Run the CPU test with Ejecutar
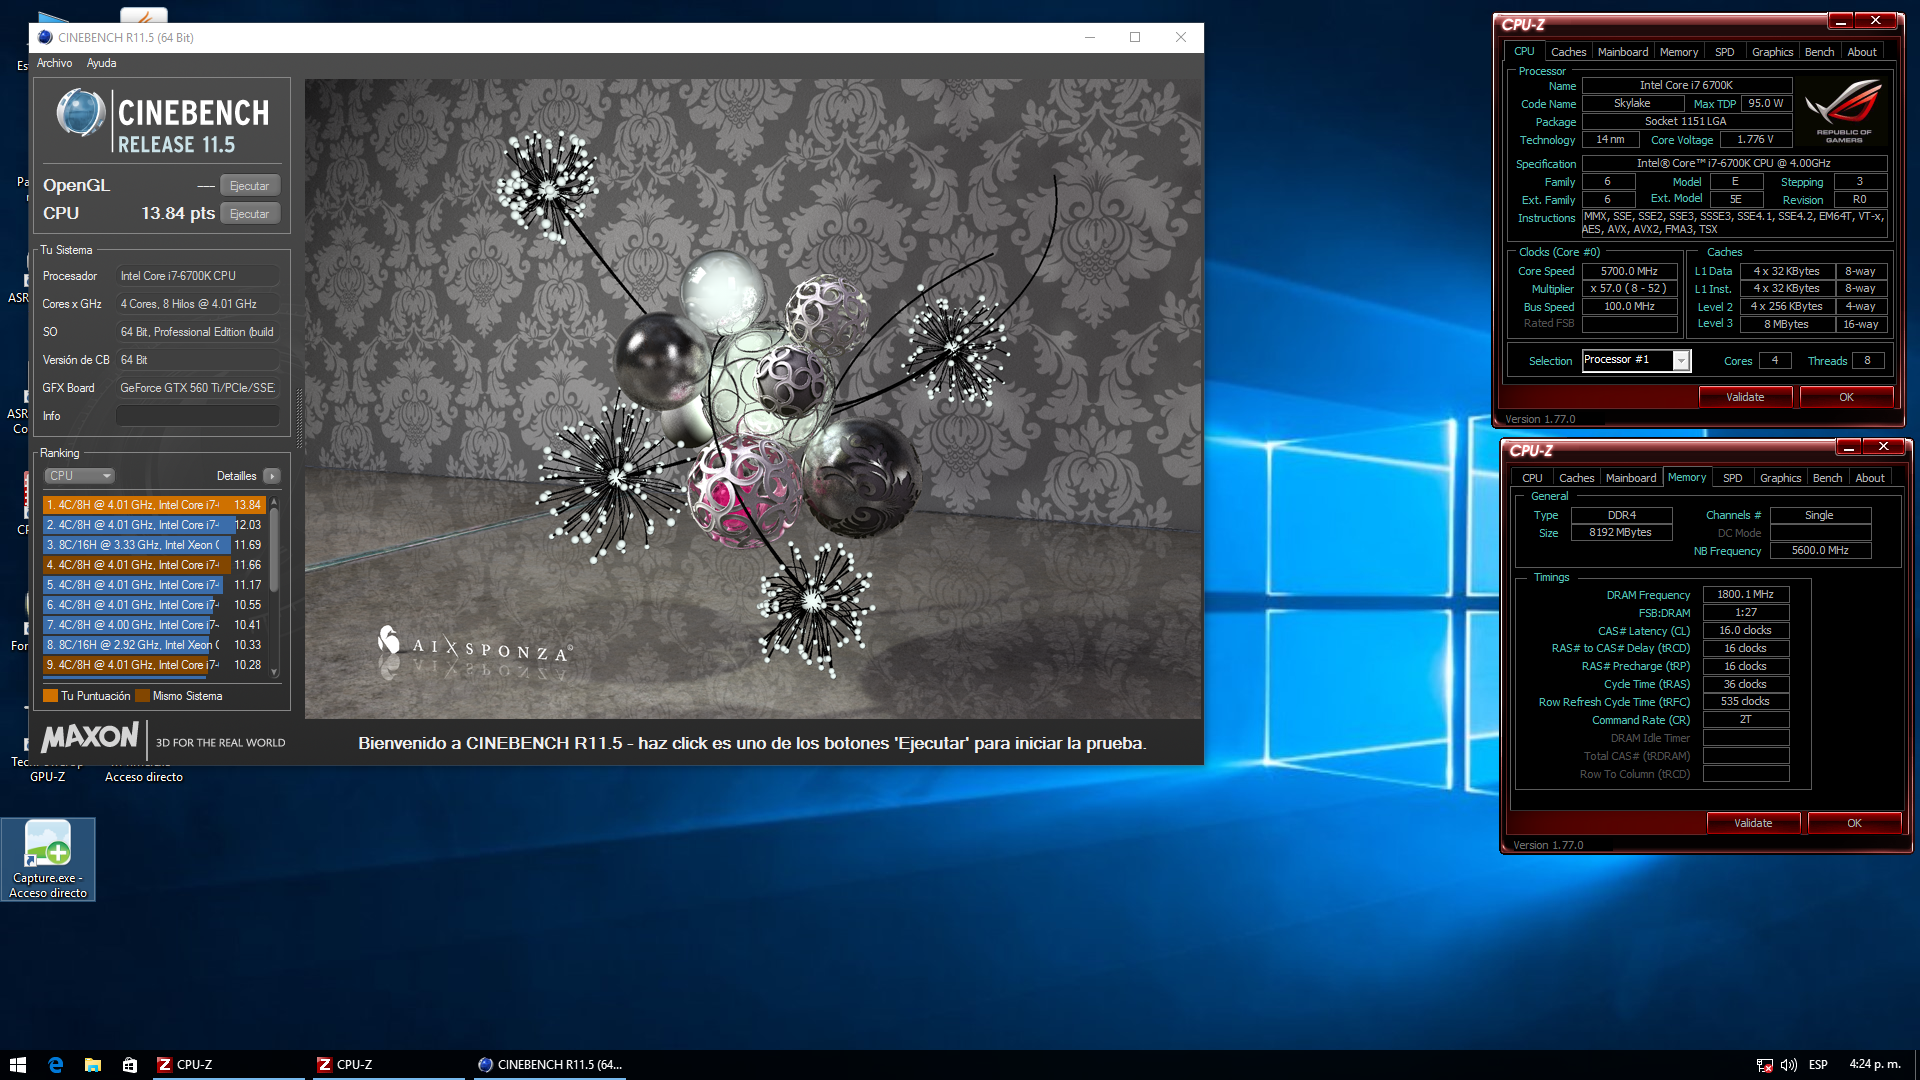The width and height of the screenshot is (1920, 1080). pos(249,214)
